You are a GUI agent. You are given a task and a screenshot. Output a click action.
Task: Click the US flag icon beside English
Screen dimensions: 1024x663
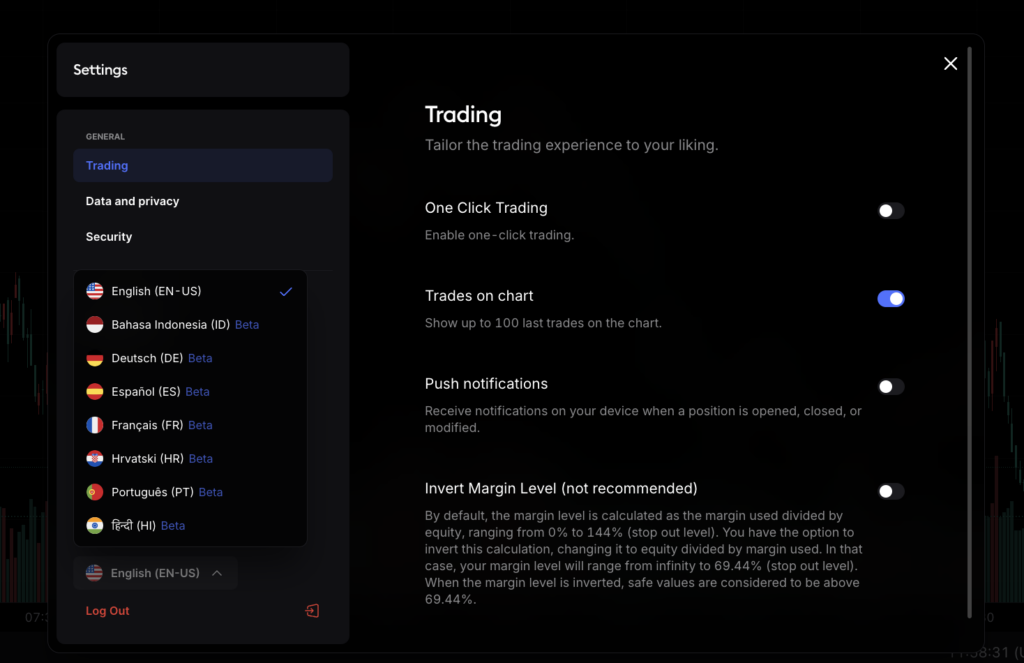(94, 291)
